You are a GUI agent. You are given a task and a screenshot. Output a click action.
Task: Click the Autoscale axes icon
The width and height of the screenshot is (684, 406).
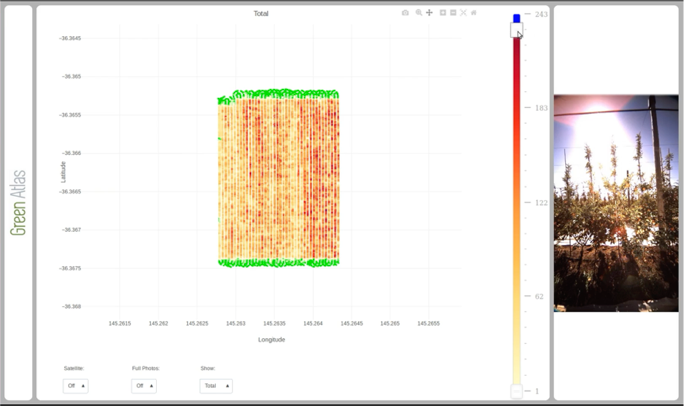click(x=463, y=13)
